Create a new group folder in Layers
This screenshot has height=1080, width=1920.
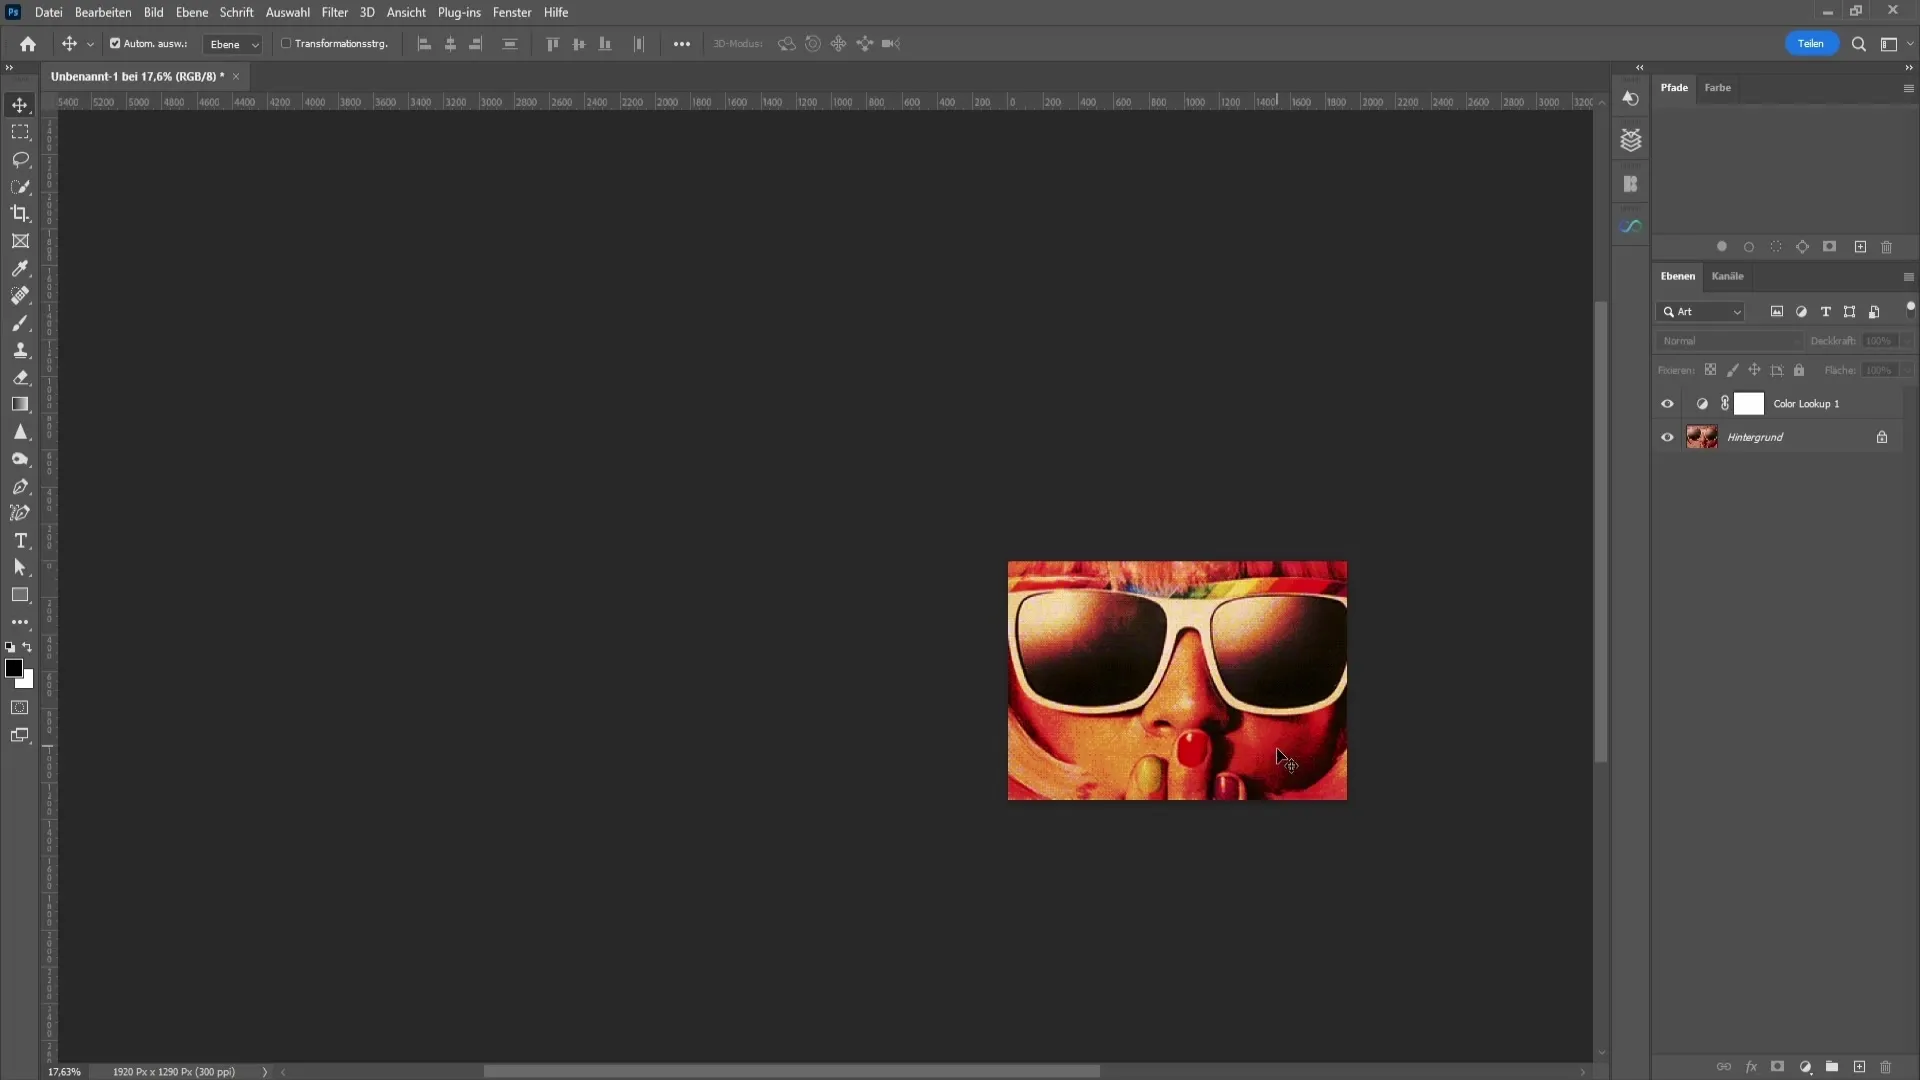(1832, 1067)
